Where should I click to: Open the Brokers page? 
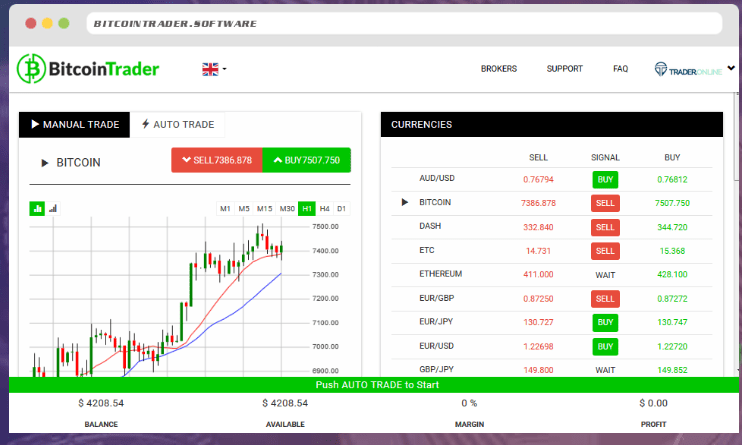coord(499,69)
